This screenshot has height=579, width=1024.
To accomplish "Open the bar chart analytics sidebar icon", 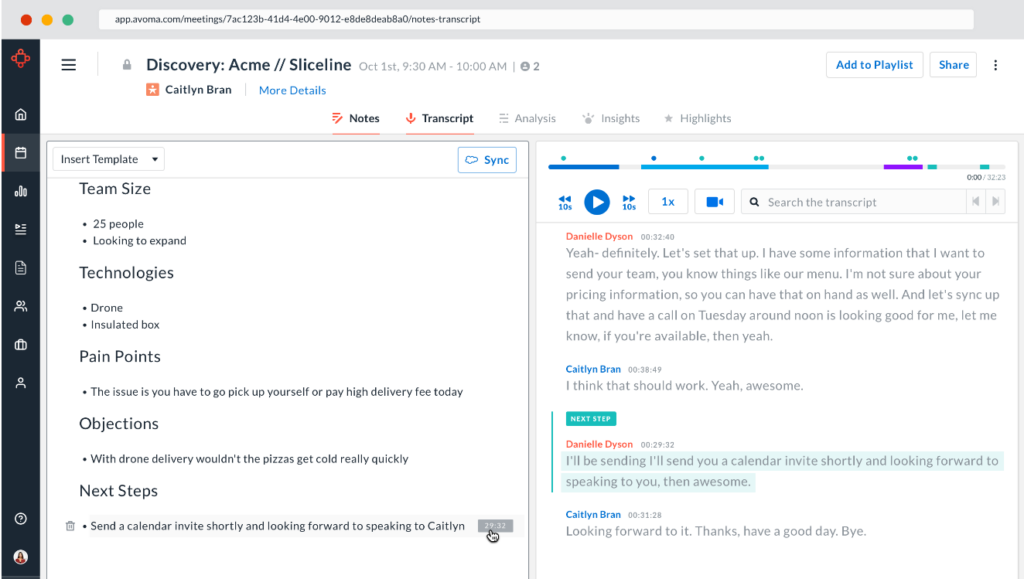I will pyautogui.click(x=21, y=191).
